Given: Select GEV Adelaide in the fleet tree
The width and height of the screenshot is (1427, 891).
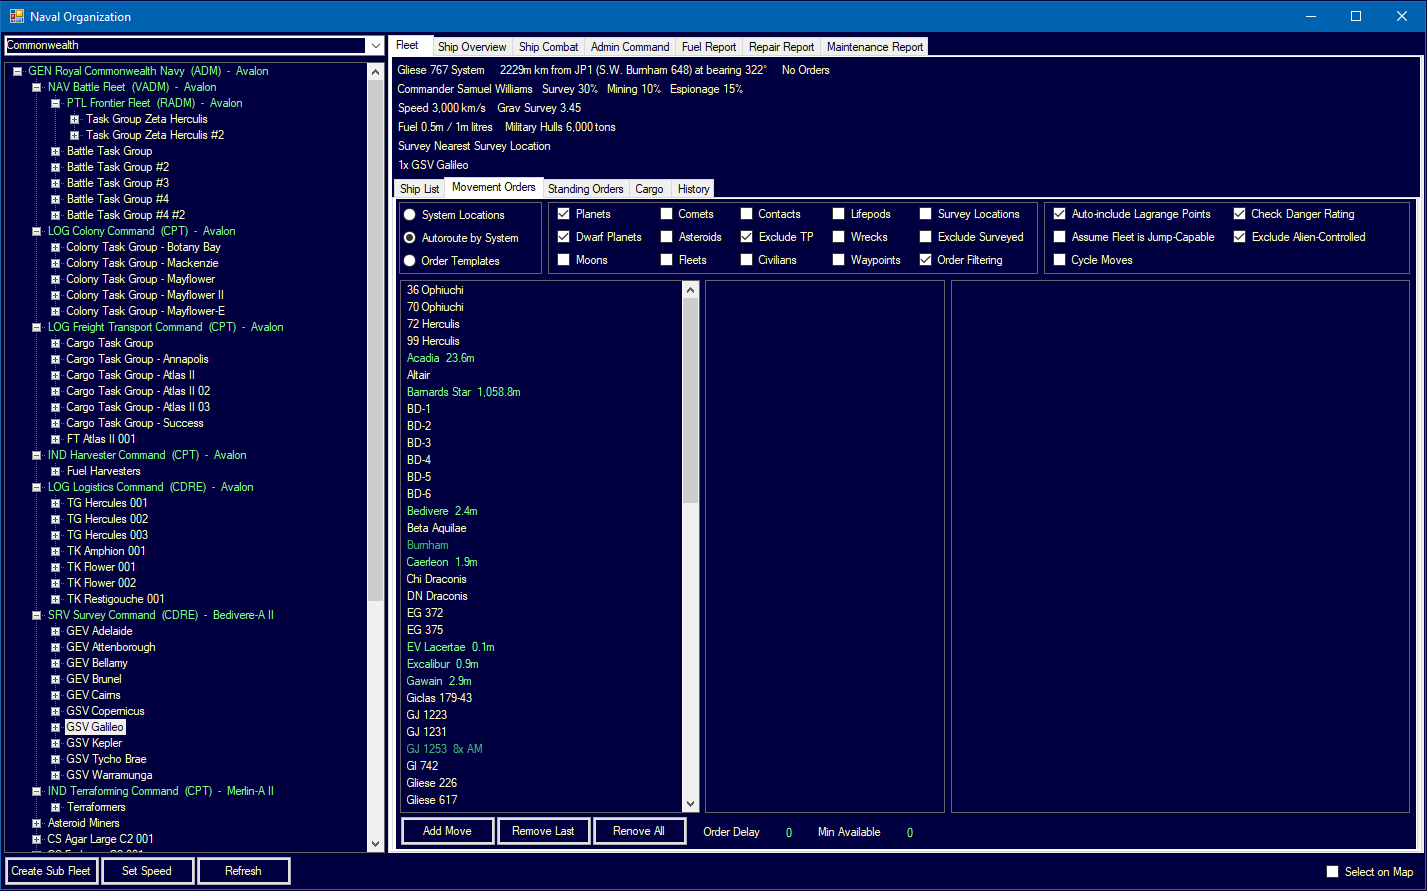Looking at the screenshot, I should click(99, 632).
